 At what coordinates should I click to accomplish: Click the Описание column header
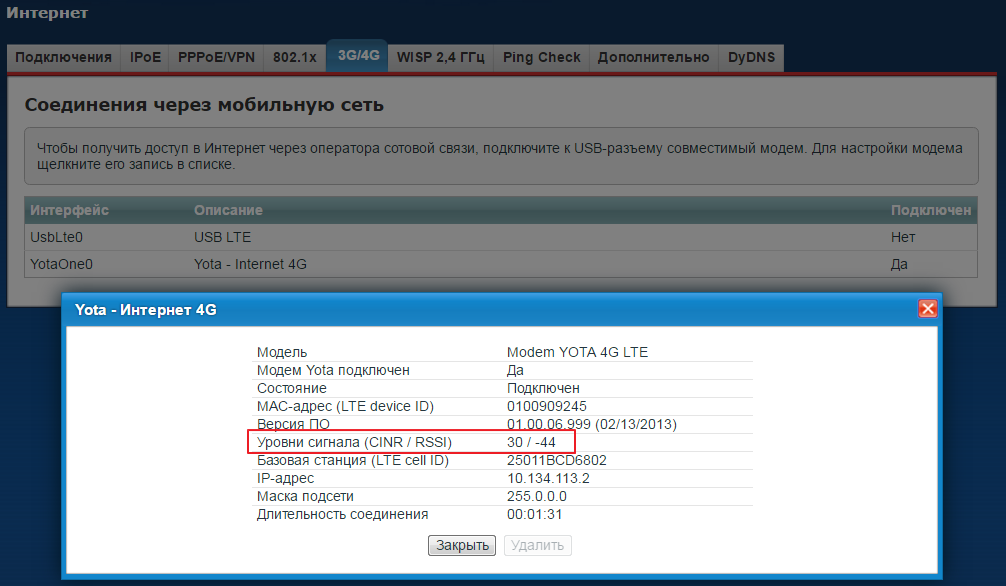[228, 210]
